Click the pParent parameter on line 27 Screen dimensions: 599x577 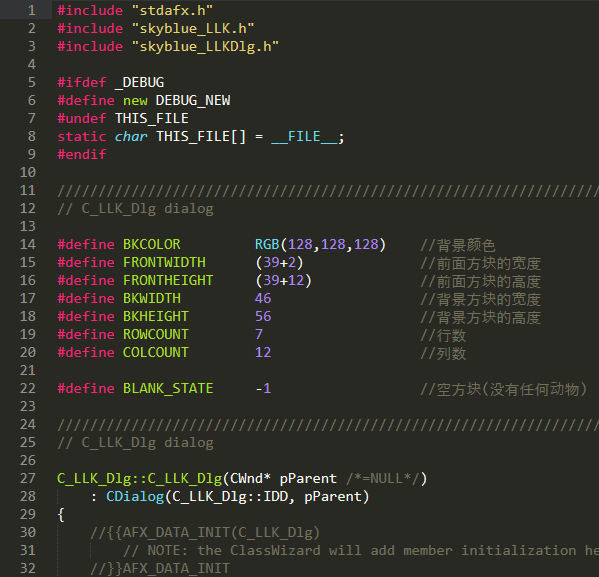click(308, 478)
